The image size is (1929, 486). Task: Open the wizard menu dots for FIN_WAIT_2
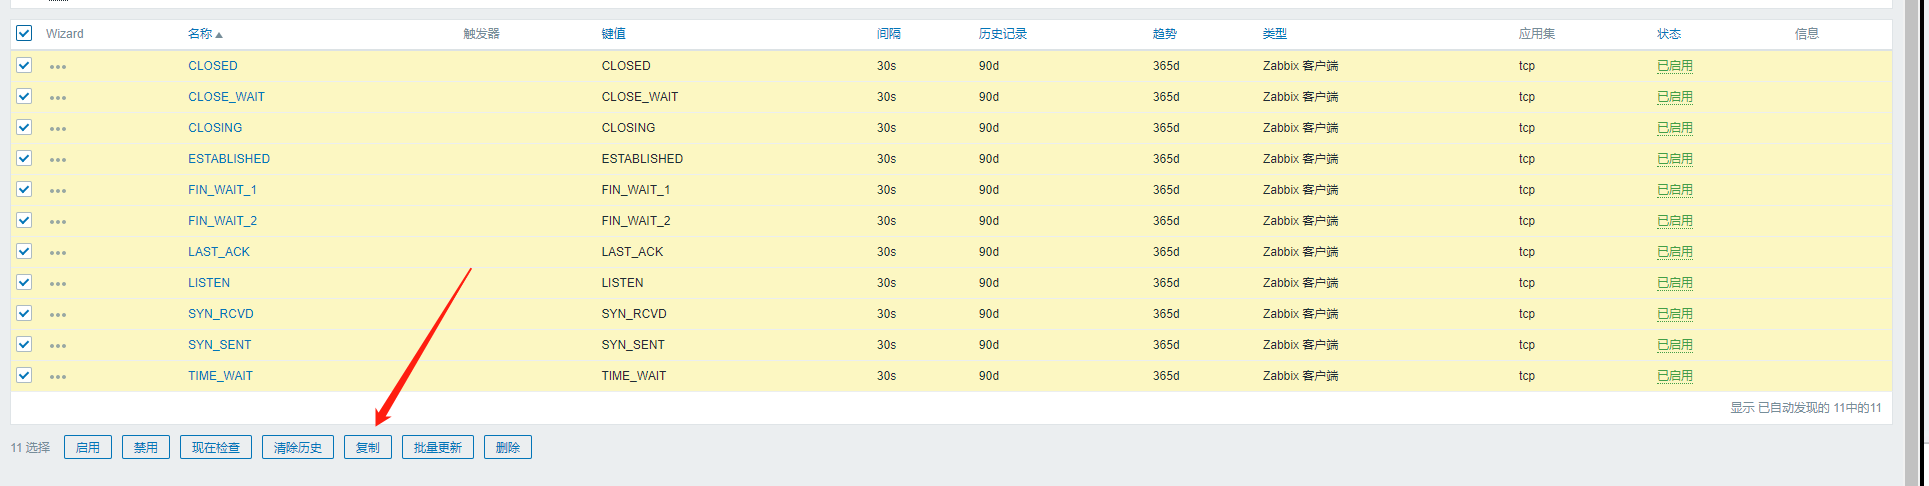click(58, 222)
